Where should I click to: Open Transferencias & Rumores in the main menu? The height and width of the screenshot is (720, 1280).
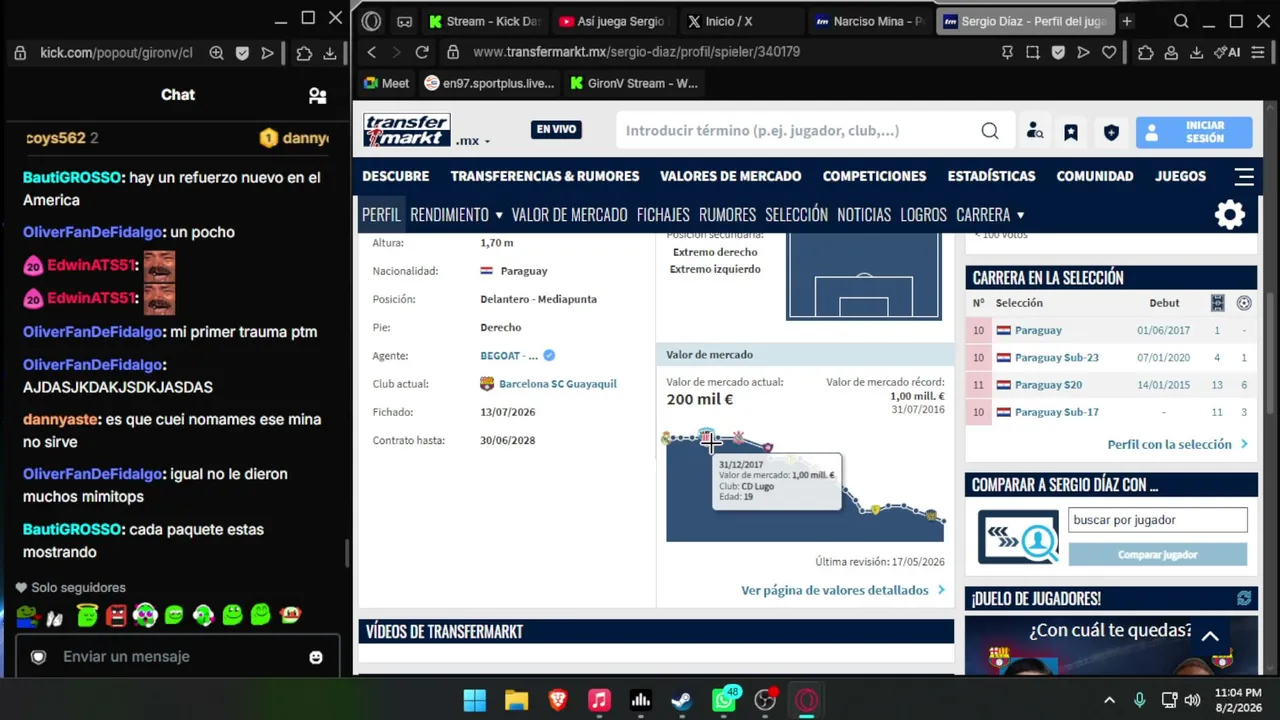coord(545,176)
